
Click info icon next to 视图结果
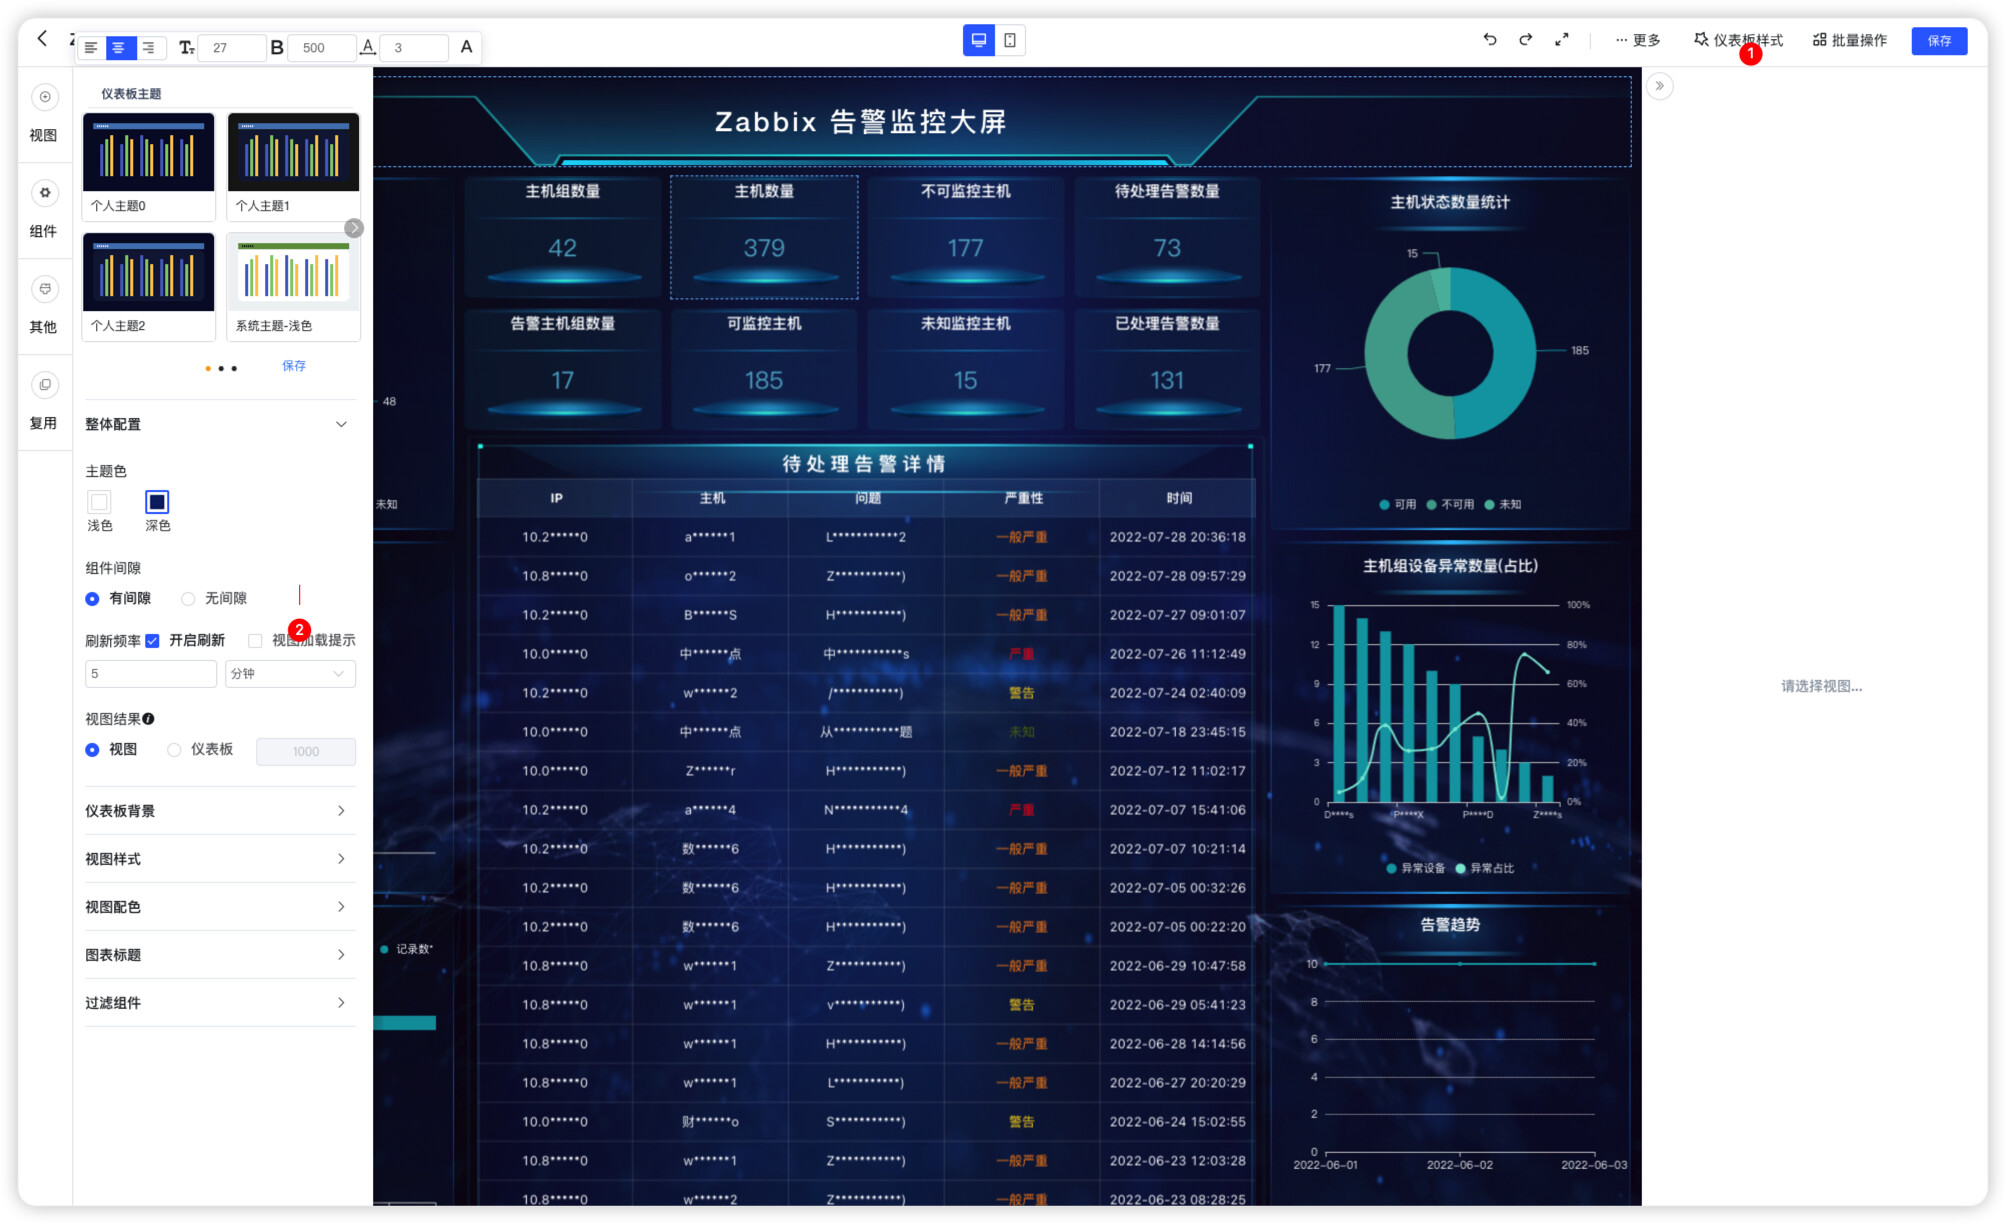[148, 719]
